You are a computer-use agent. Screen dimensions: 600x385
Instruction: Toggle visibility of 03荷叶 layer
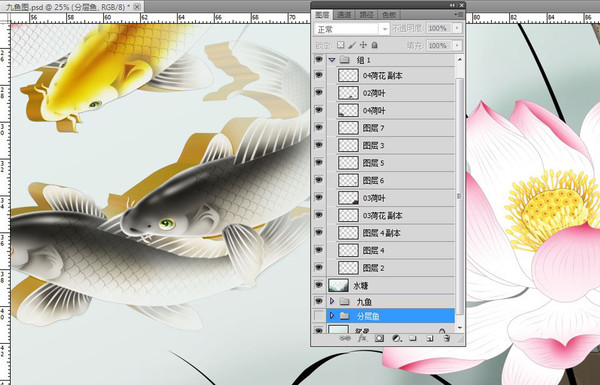point(319,198)
